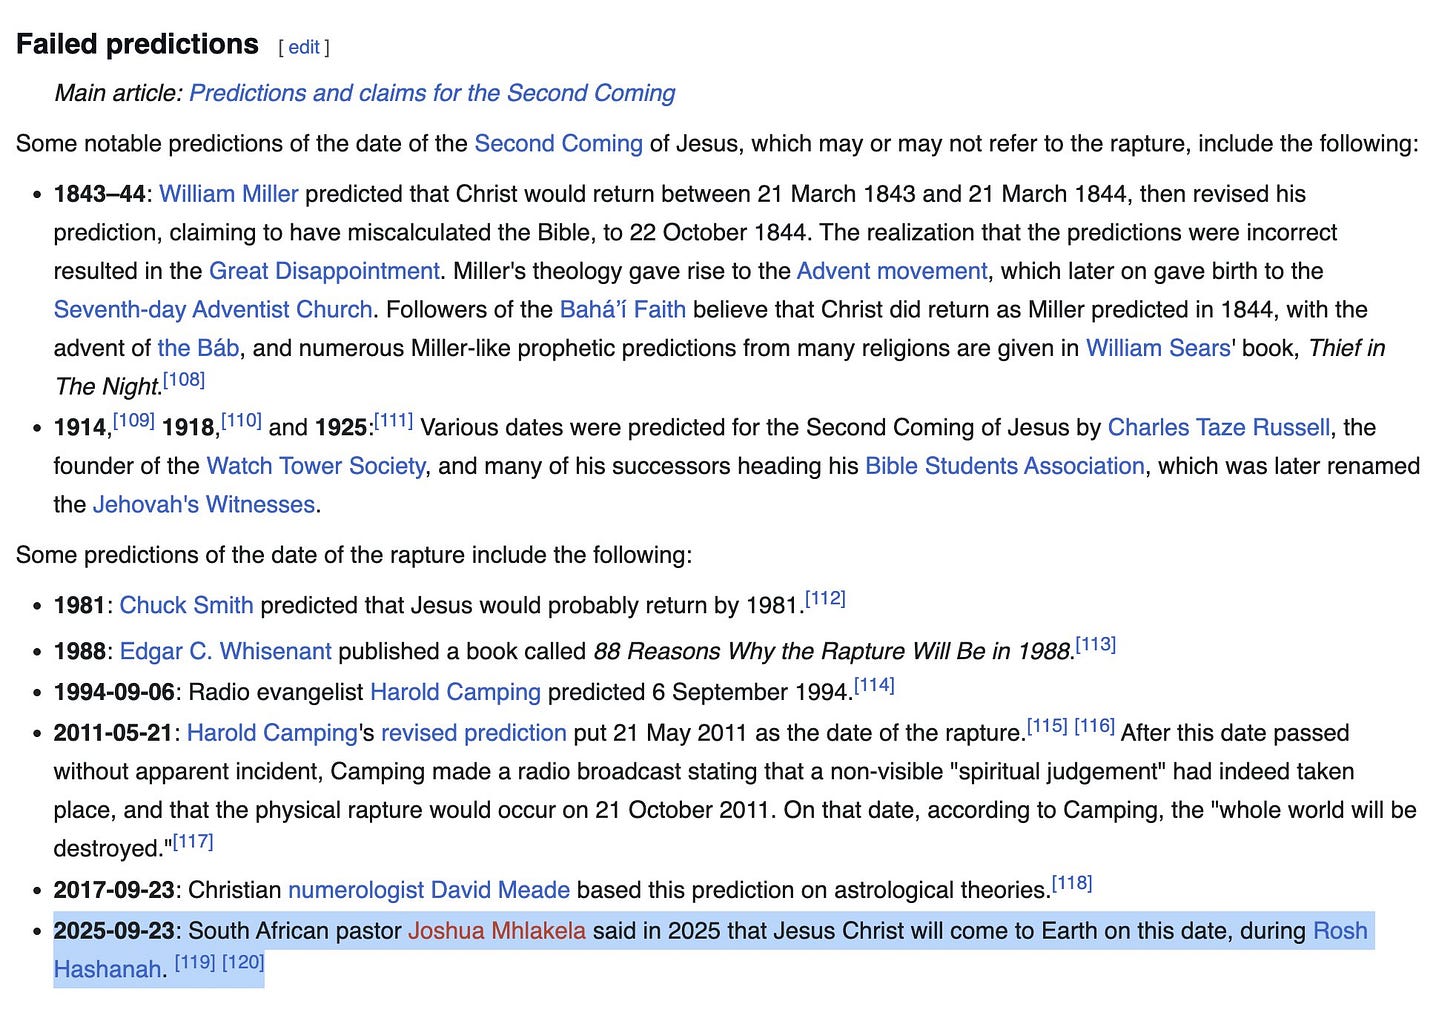Jump to citation 118

point(1072,883)
